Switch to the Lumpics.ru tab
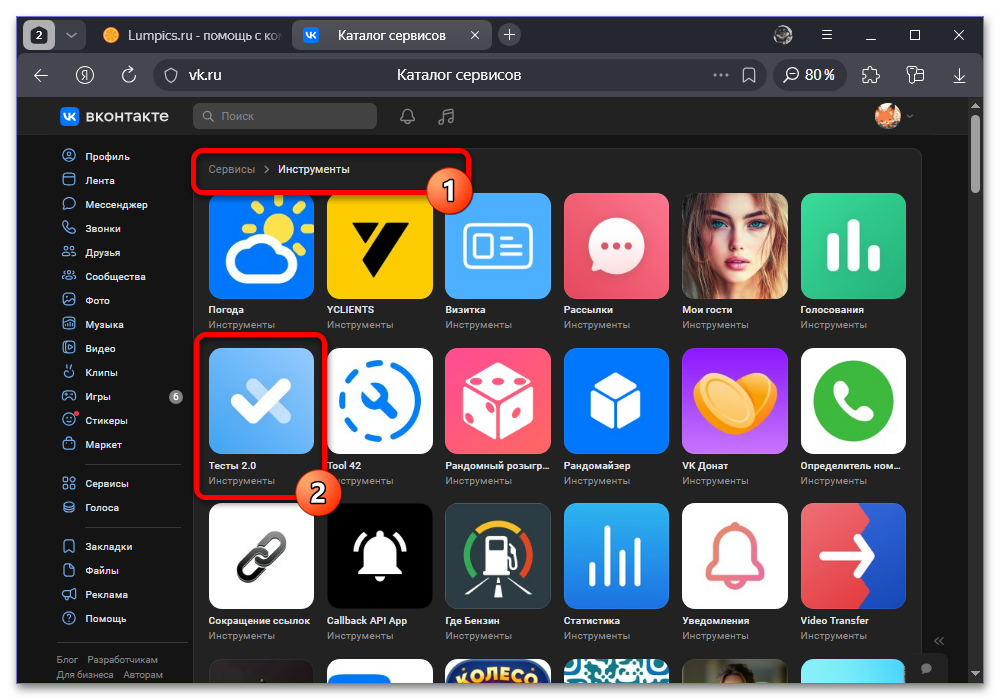This screenshot has height=700, width=1000. click(191, 35)
